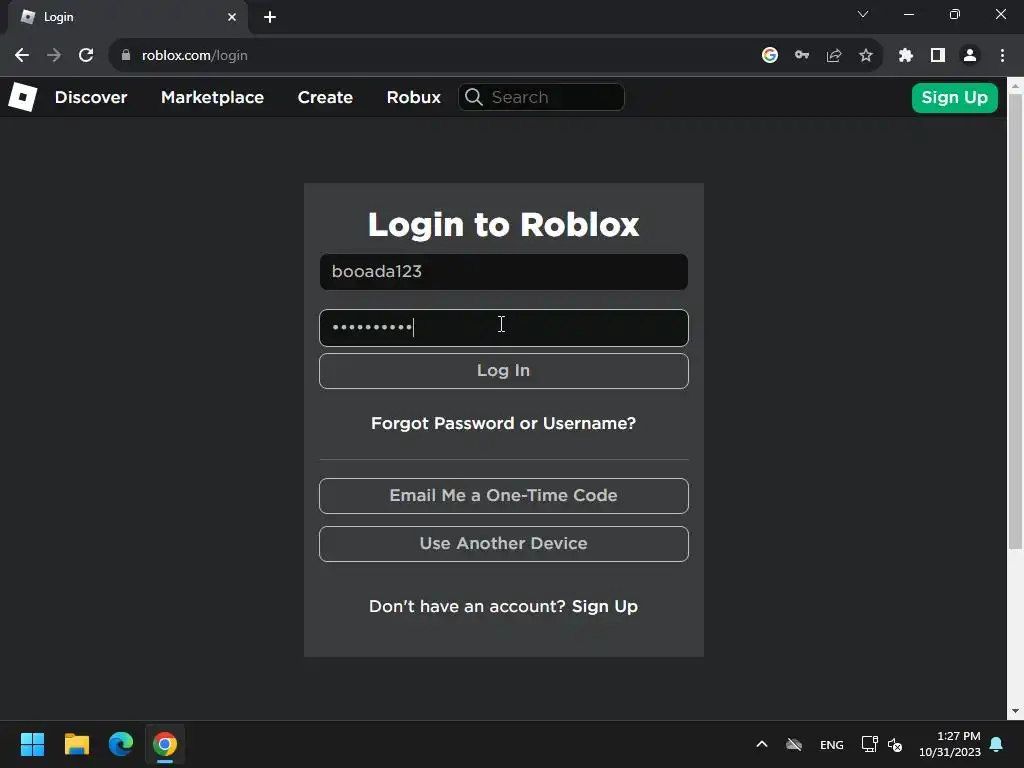Open notifications bell icon

tap(997, 744)
